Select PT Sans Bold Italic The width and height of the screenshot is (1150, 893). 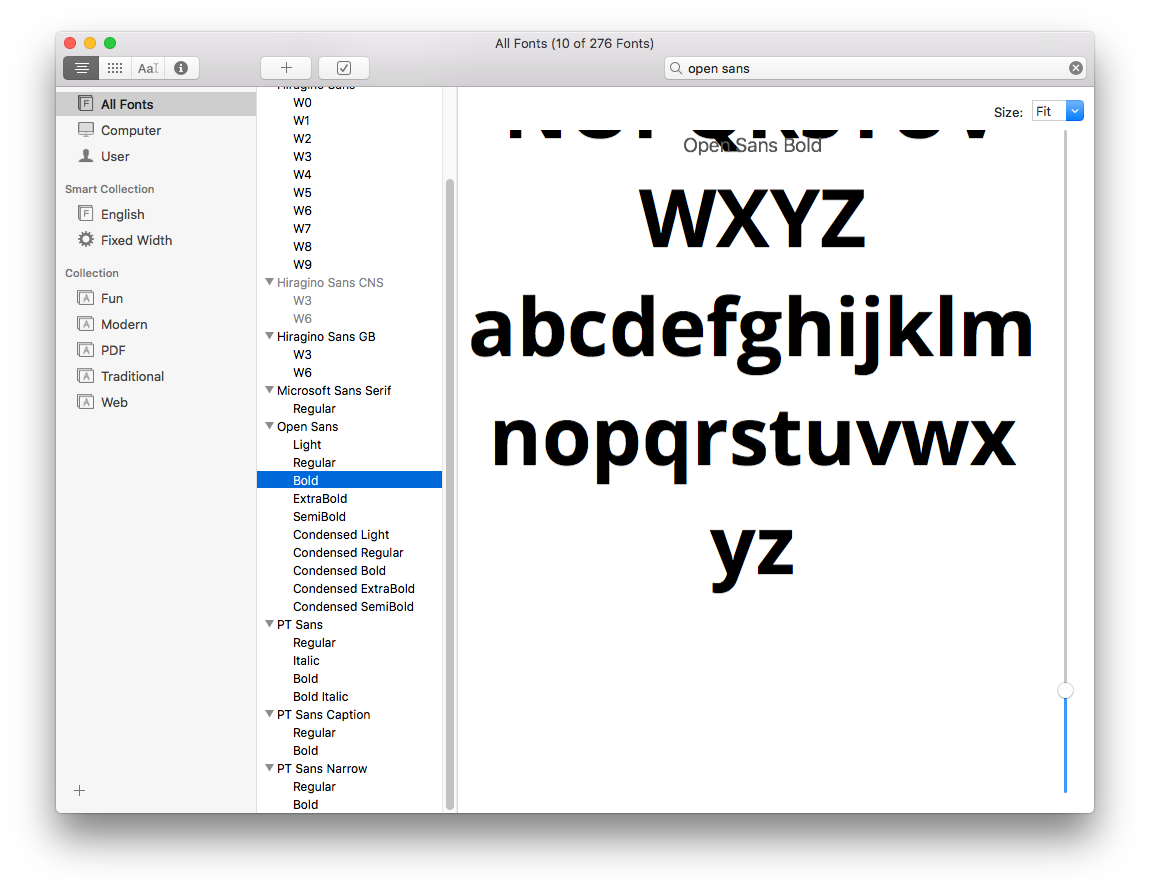pos(349,697)
